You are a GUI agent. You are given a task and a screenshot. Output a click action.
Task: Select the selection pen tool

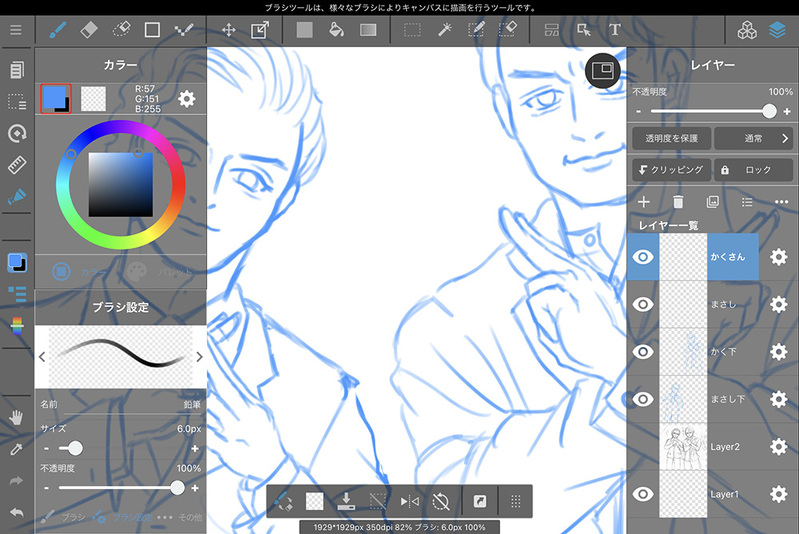[x=476, y=30]
